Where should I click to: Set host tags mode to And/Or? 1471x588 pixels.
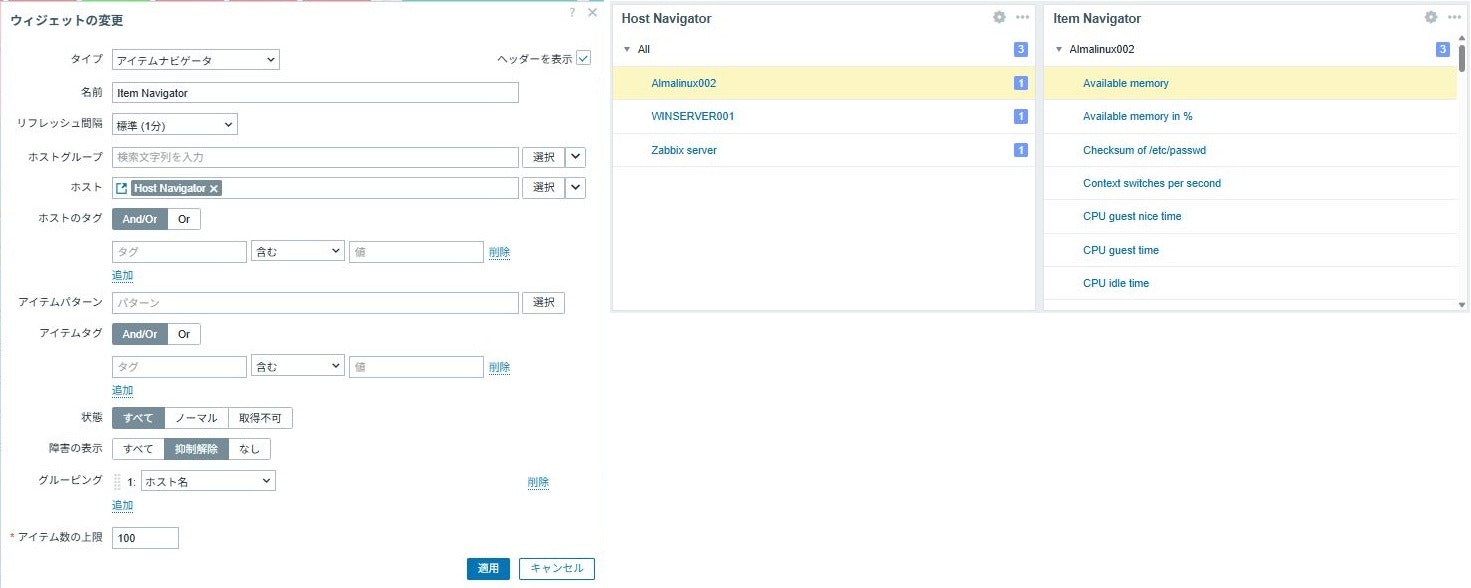pos(140,219)
